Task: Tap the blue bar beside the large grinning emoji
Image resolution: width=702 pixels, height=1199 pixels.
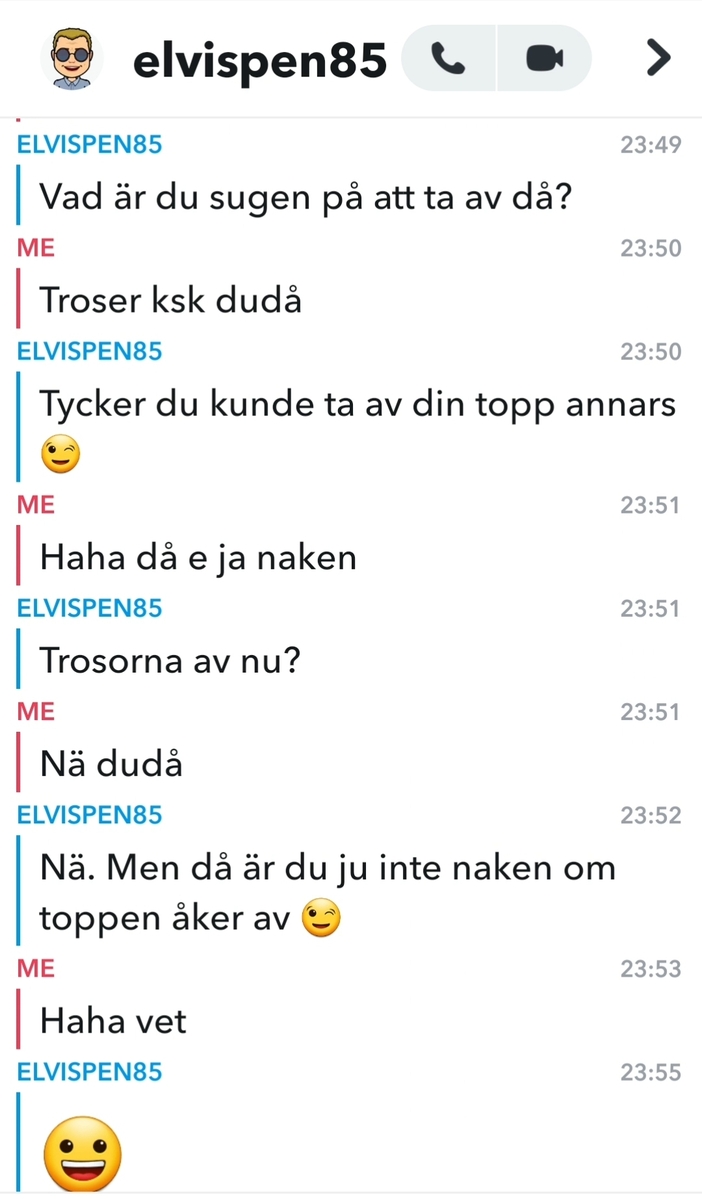Action: [18, 1142]
